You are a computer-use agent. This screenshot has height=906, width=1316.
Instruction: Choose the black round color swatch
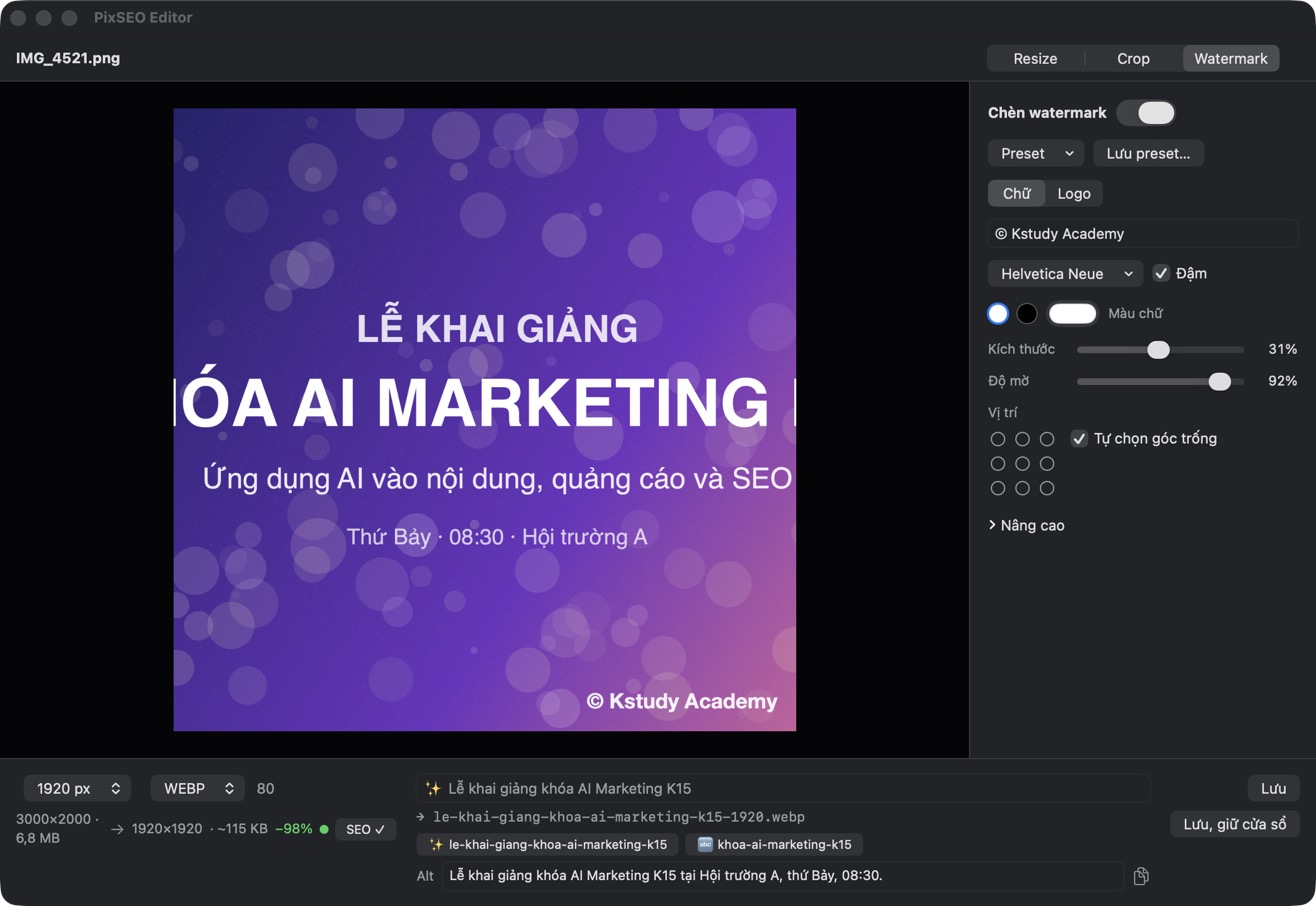(x=1027, y=313)
